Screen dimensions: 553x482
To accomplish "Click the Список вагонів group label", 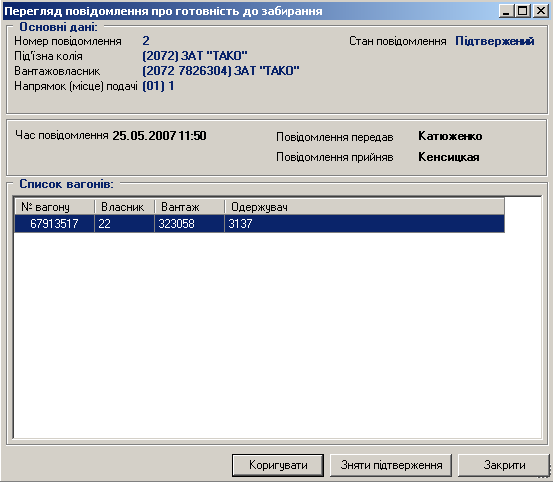I will [x=66, y=184].
